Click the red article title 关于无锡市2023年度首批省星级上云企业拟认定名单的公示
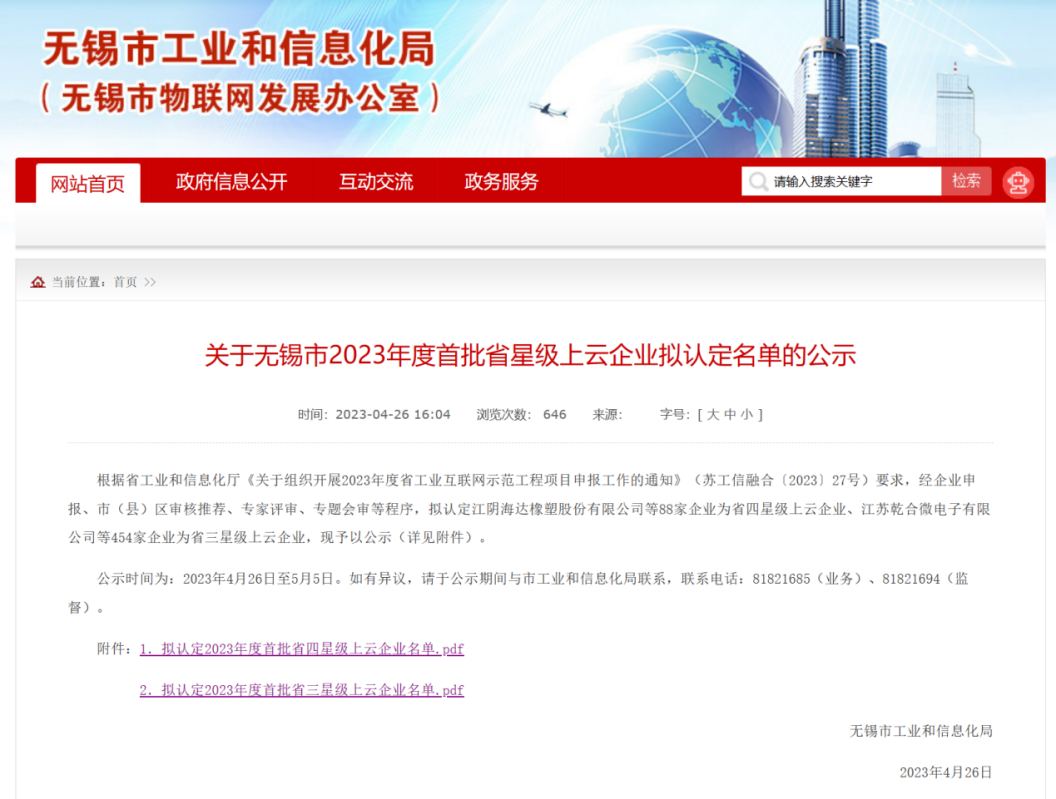 click(530, 355)
